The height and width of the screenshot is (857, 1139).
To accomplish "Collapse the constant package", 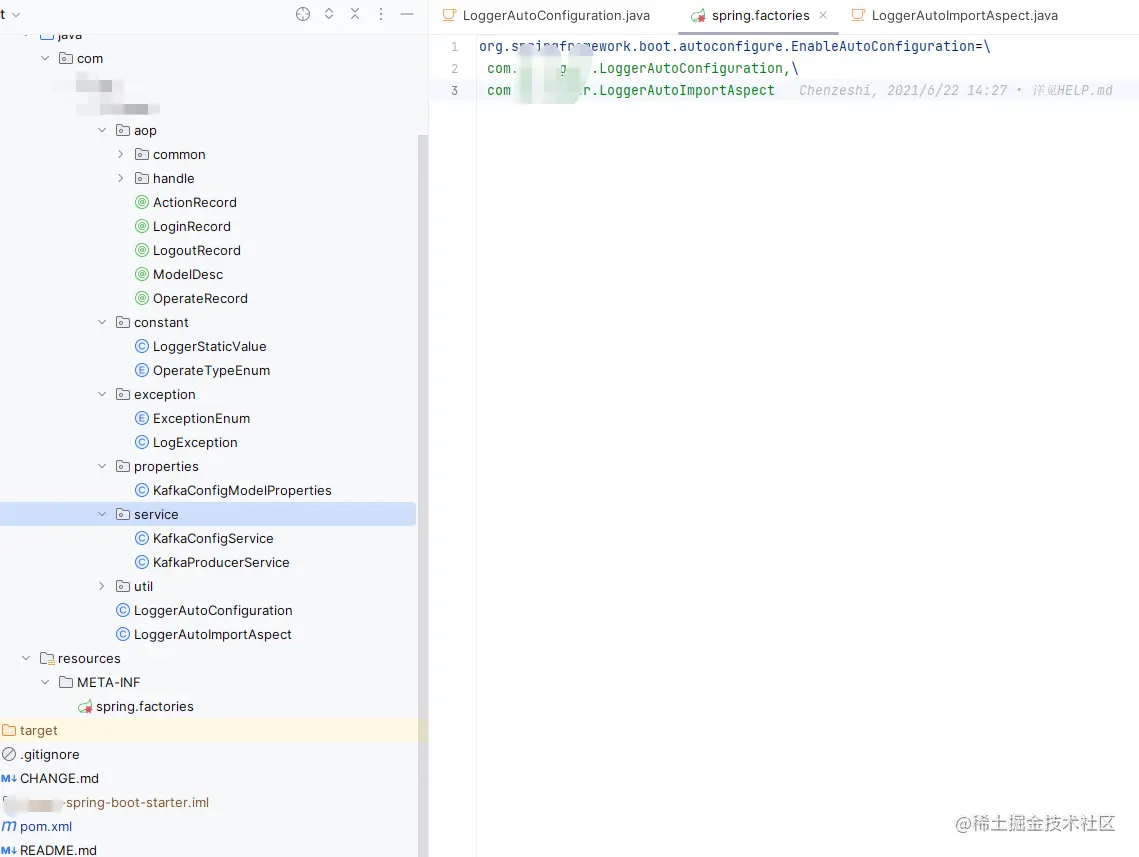I will pyautogui.click(x=102, y=322).
